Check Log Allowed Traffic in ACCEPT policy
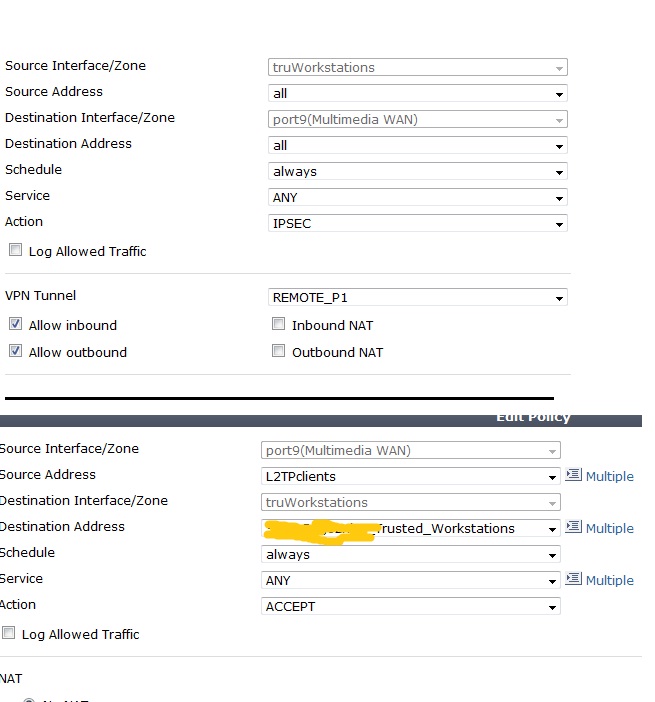This screenshot has width=655, height=702. [x=9, y=633]
